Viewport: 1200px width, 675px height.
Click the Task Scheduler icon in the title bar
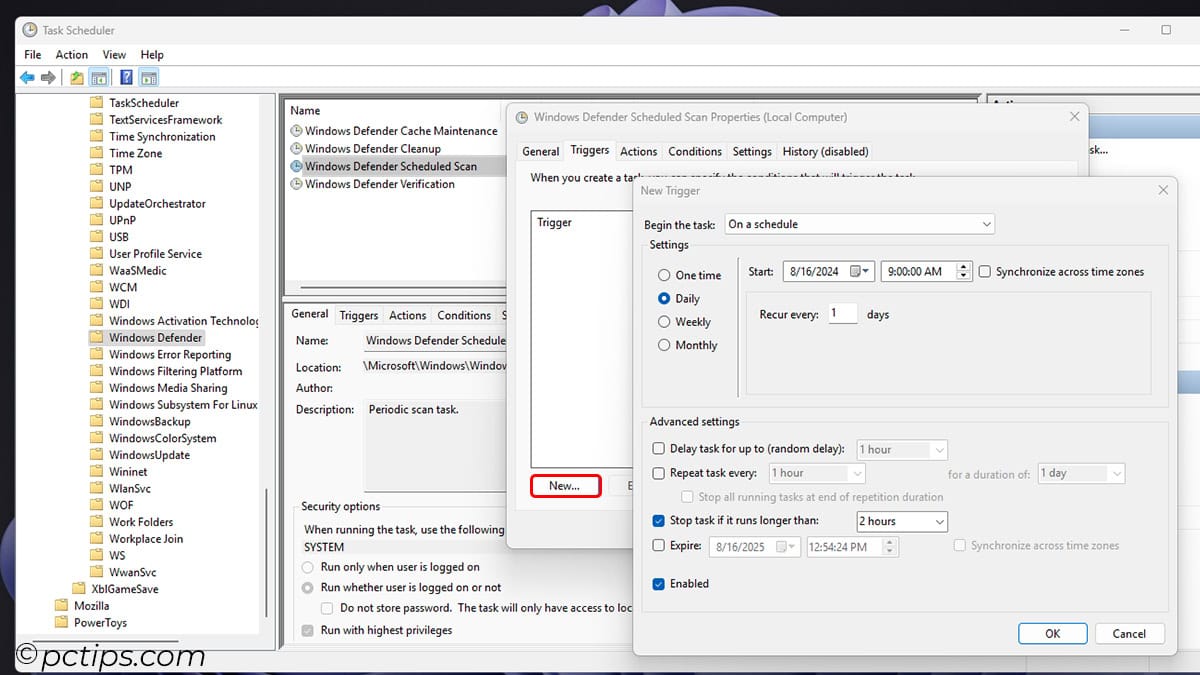click(28, 29)
